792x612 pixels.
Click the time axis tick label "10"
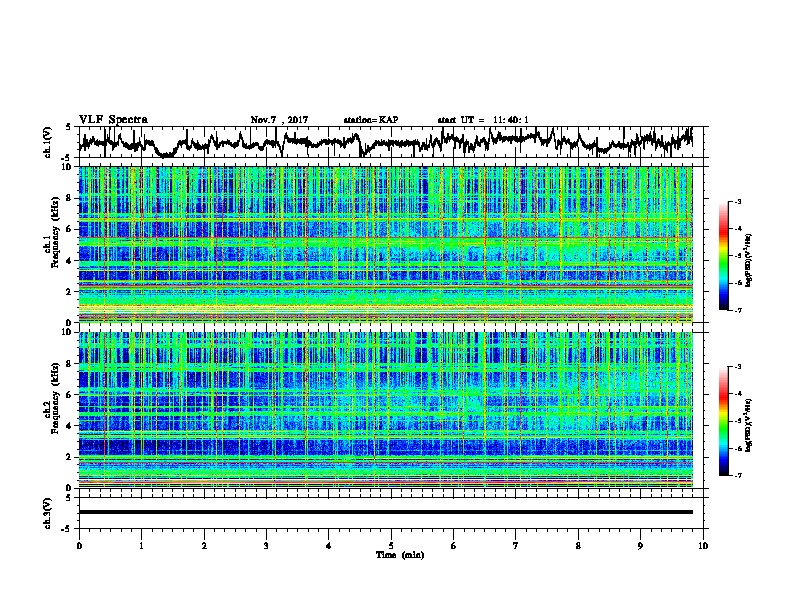(x=703, y=546)
